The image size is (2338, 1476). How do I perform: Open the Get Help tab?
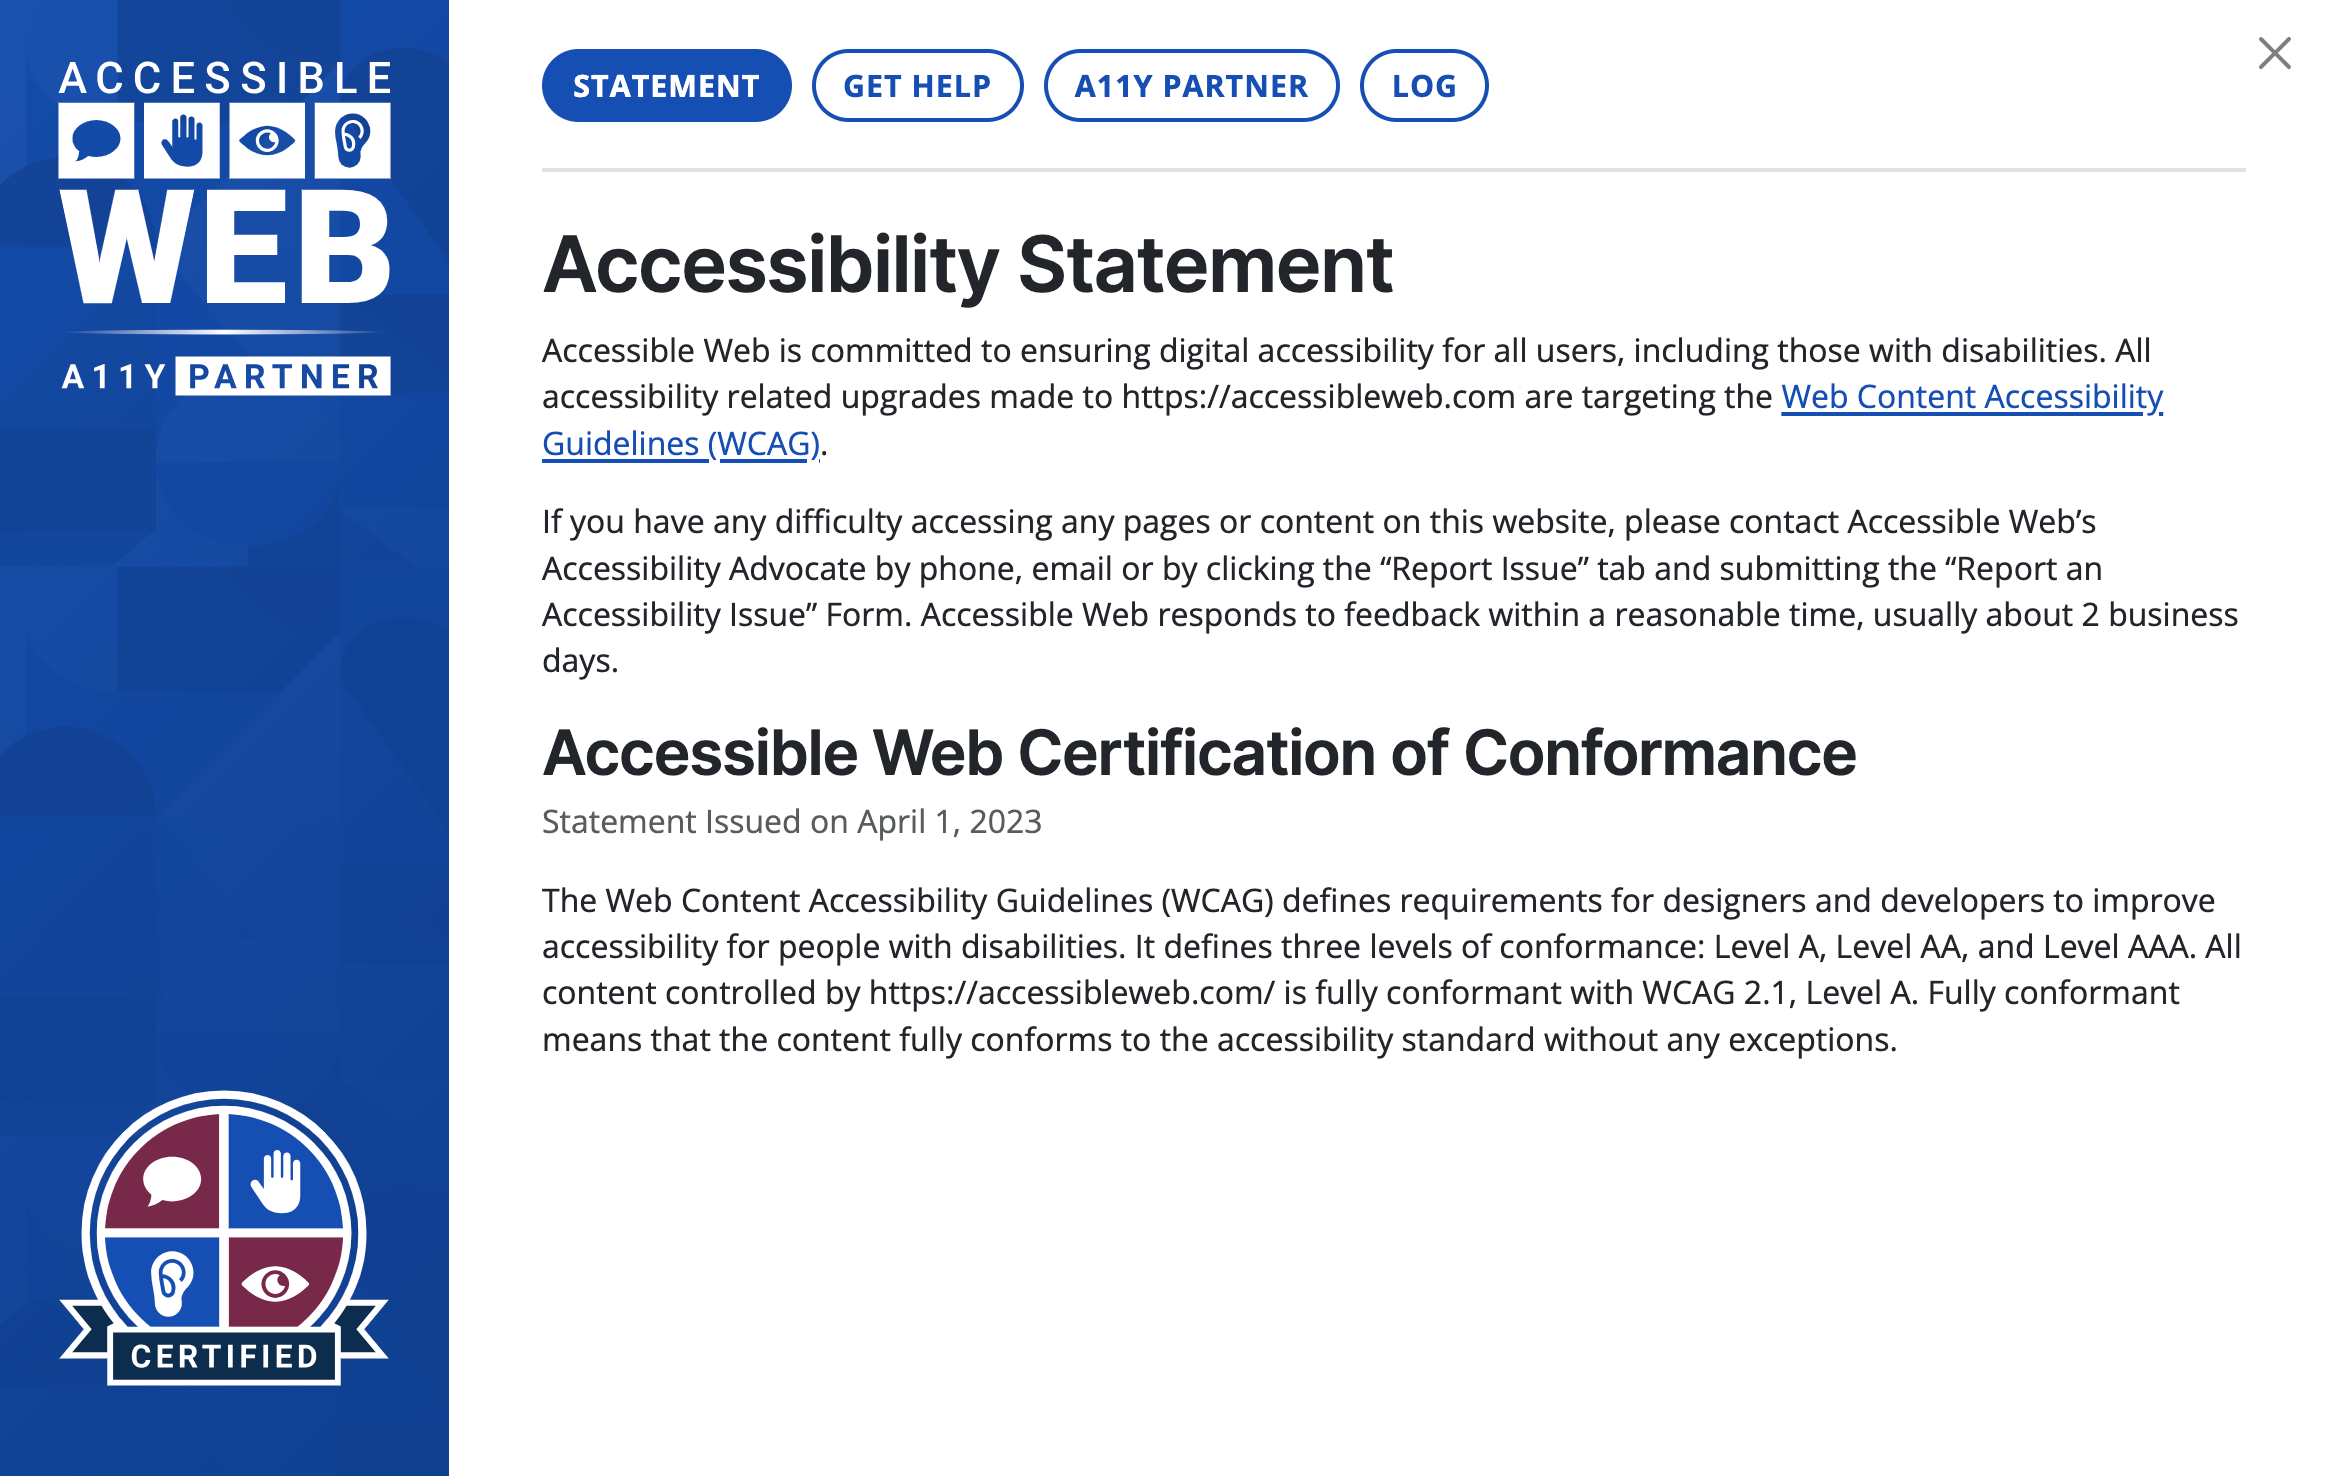click(917, 86)
